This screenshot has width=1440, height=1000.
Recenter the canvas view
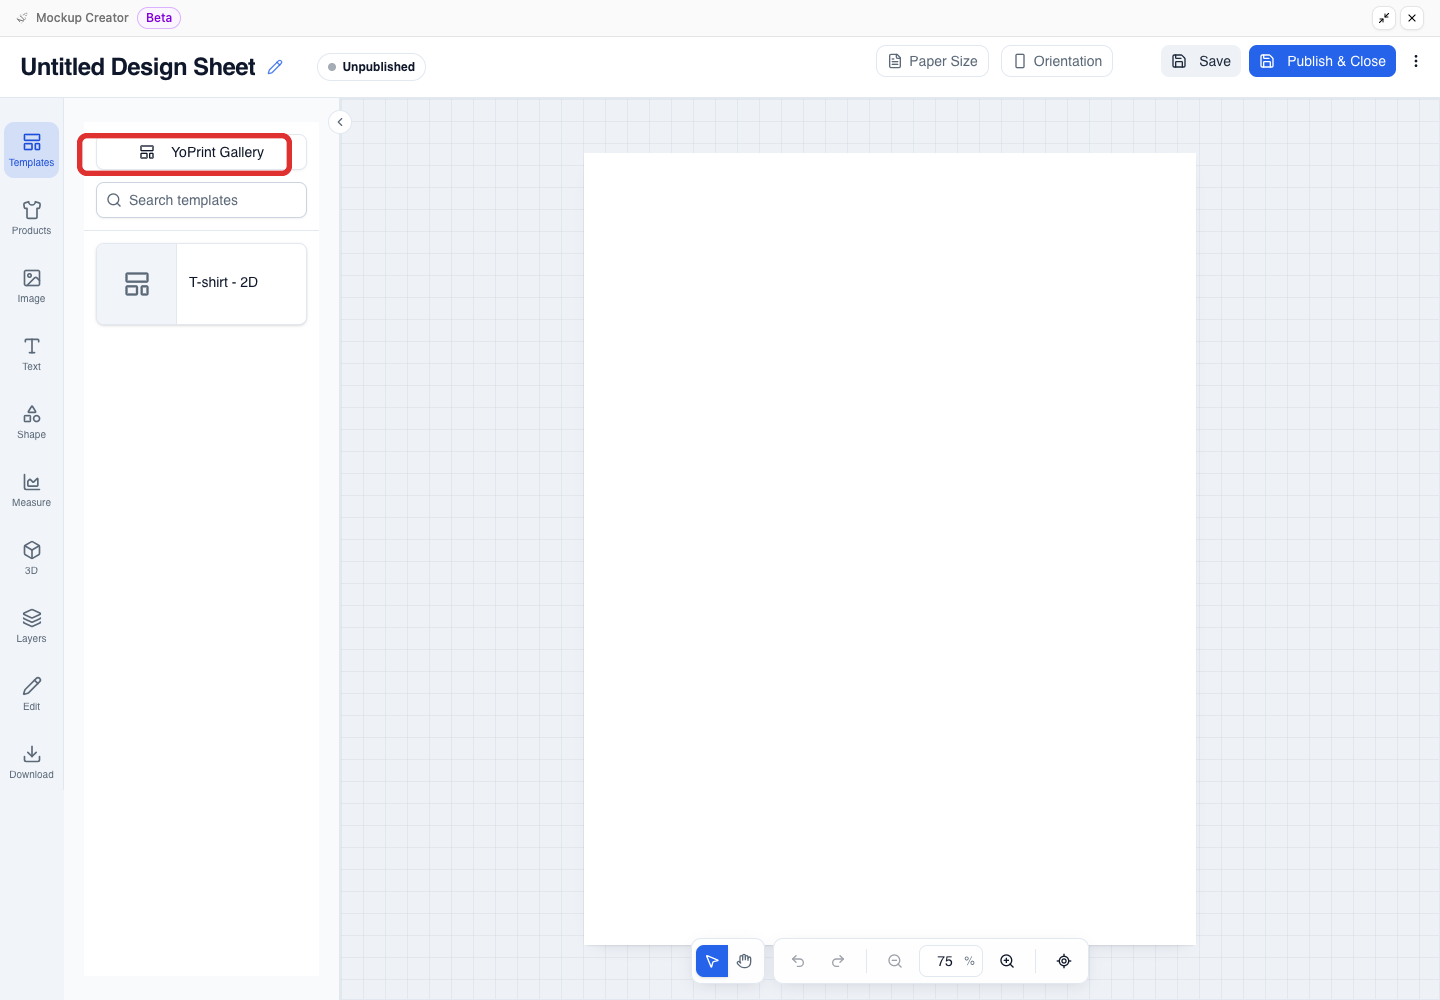pyautogui.click(x=1064, y=961)
